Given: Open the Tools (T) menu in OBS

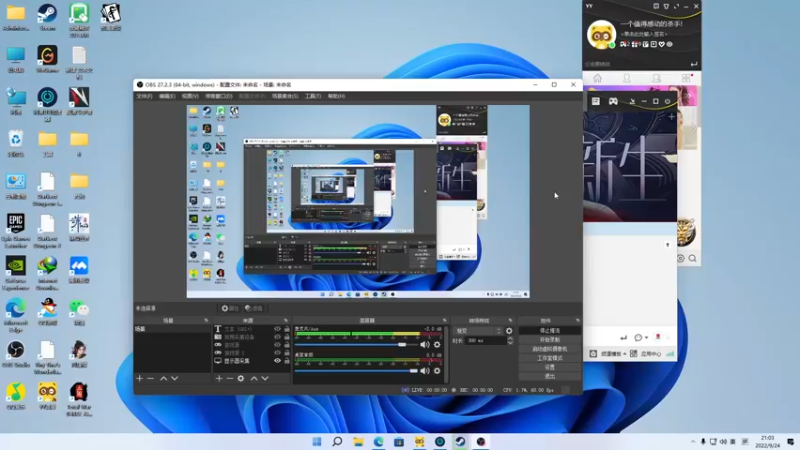Looking at the screenshot, I should click(x=313, y=96).
